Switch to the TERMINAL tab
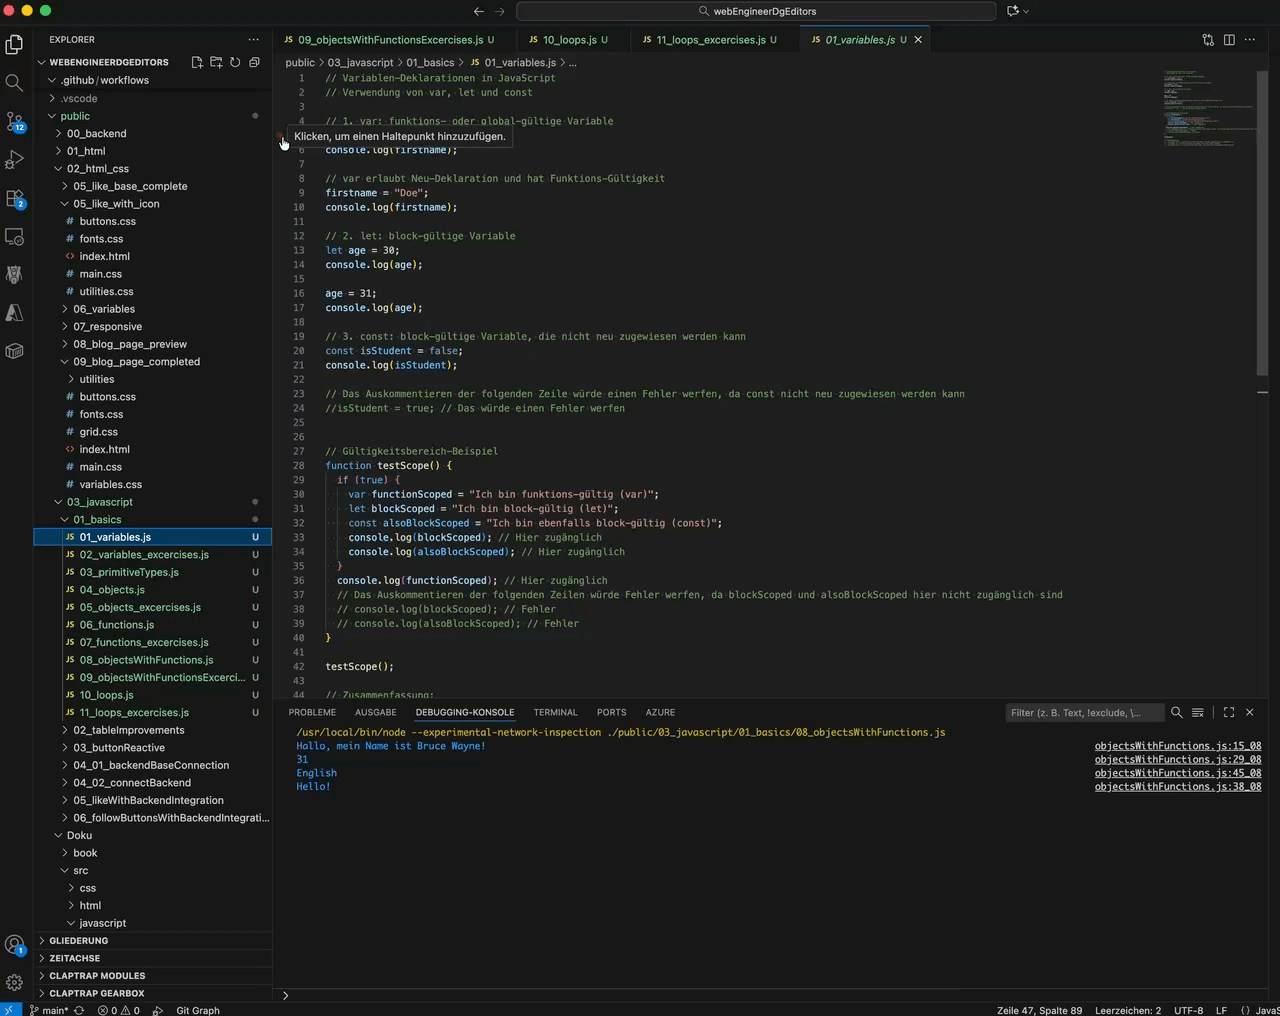The image size is (1280, 1016). [x=555, y=712]
